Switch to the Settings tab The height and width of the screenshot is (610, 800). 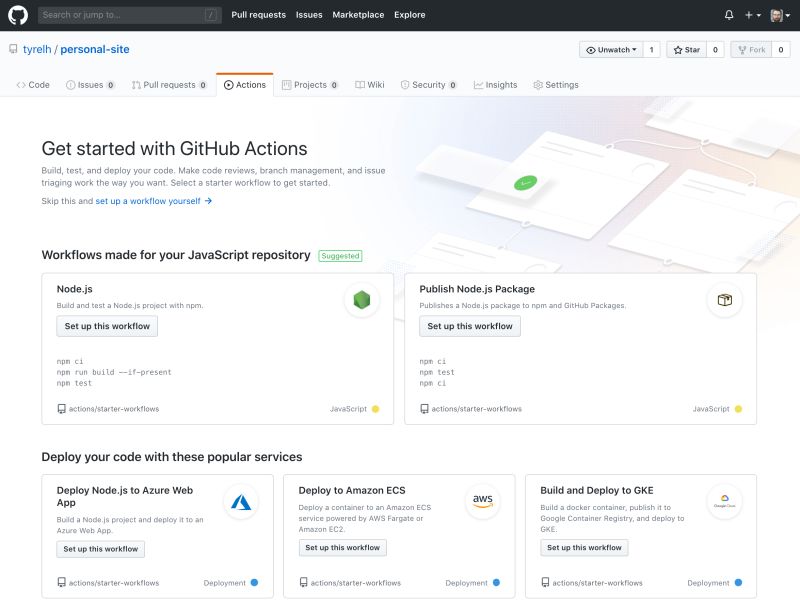click(557, 85)
